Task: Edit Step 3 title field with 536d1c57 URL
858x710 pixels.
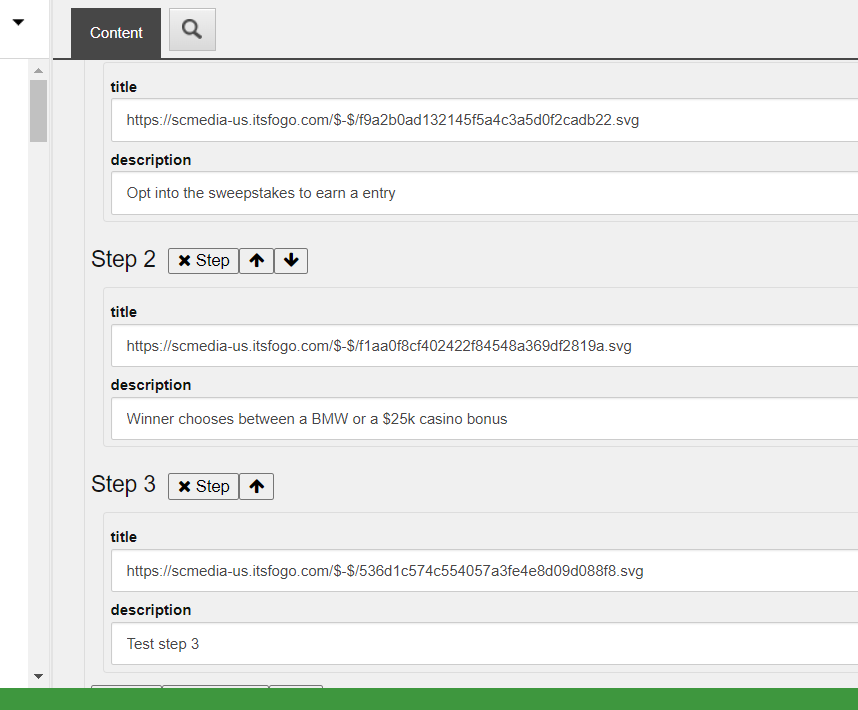Action: tap(484, 571)
